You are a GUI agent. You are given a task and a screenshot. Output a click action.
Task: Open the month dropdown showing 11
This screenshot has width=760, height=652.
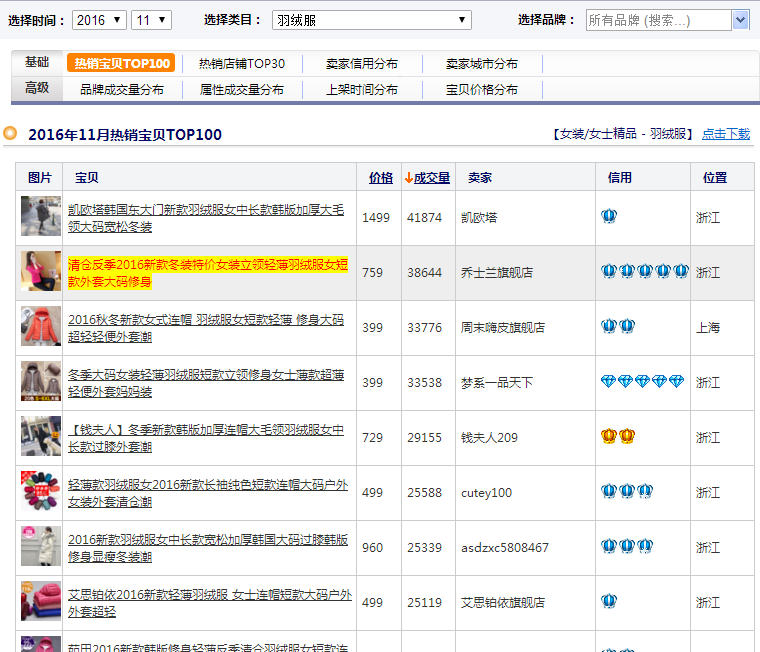(x=151, y=20)
